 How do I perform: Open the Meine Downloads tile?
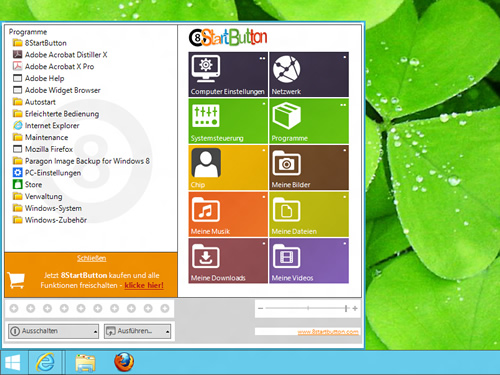[228, 261]
